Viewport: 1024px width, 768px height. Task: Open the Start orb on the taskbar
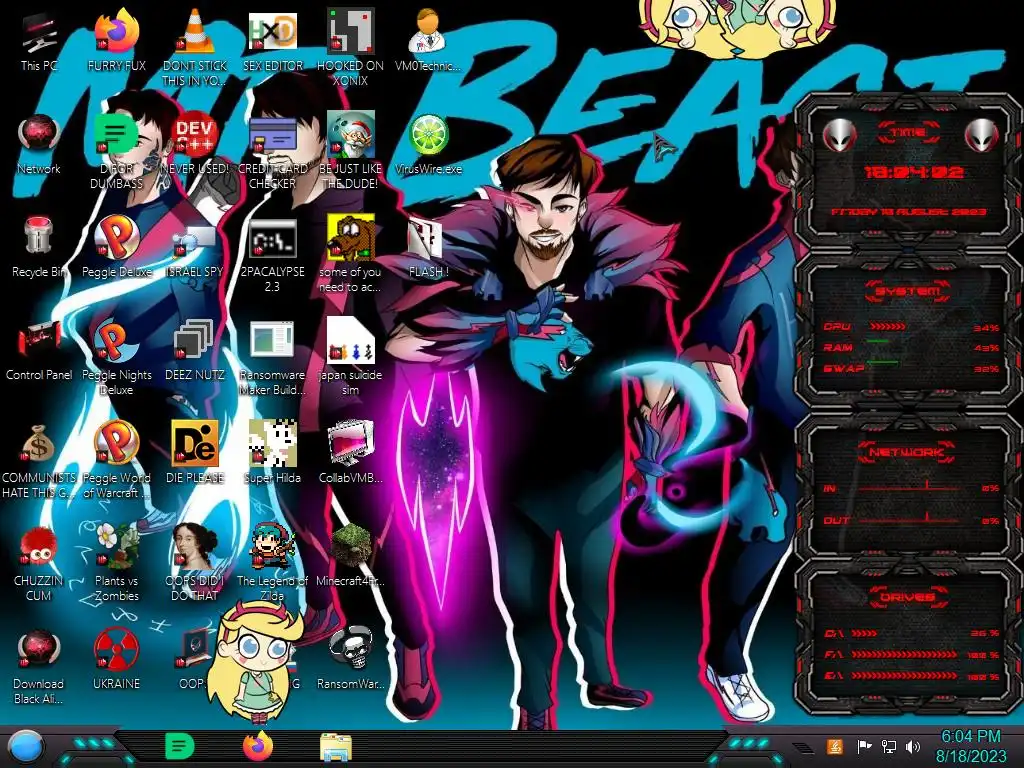(25, 746)
